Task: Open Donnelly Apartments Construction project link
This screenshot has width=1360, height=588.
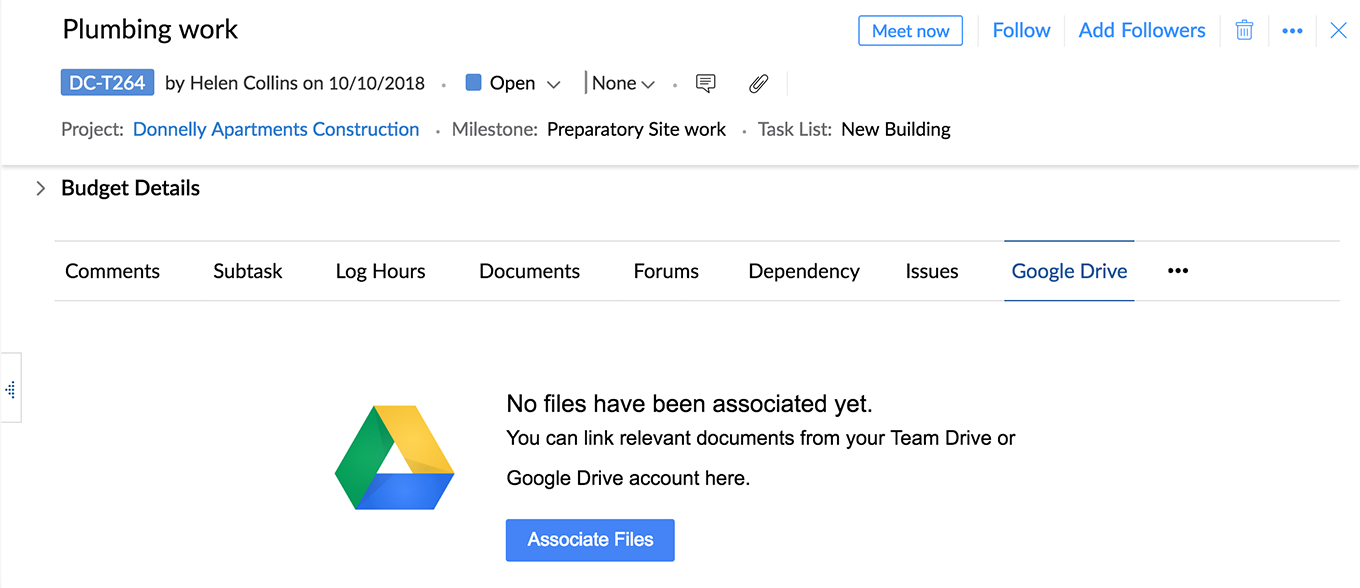Action: [x=276, y=129]
